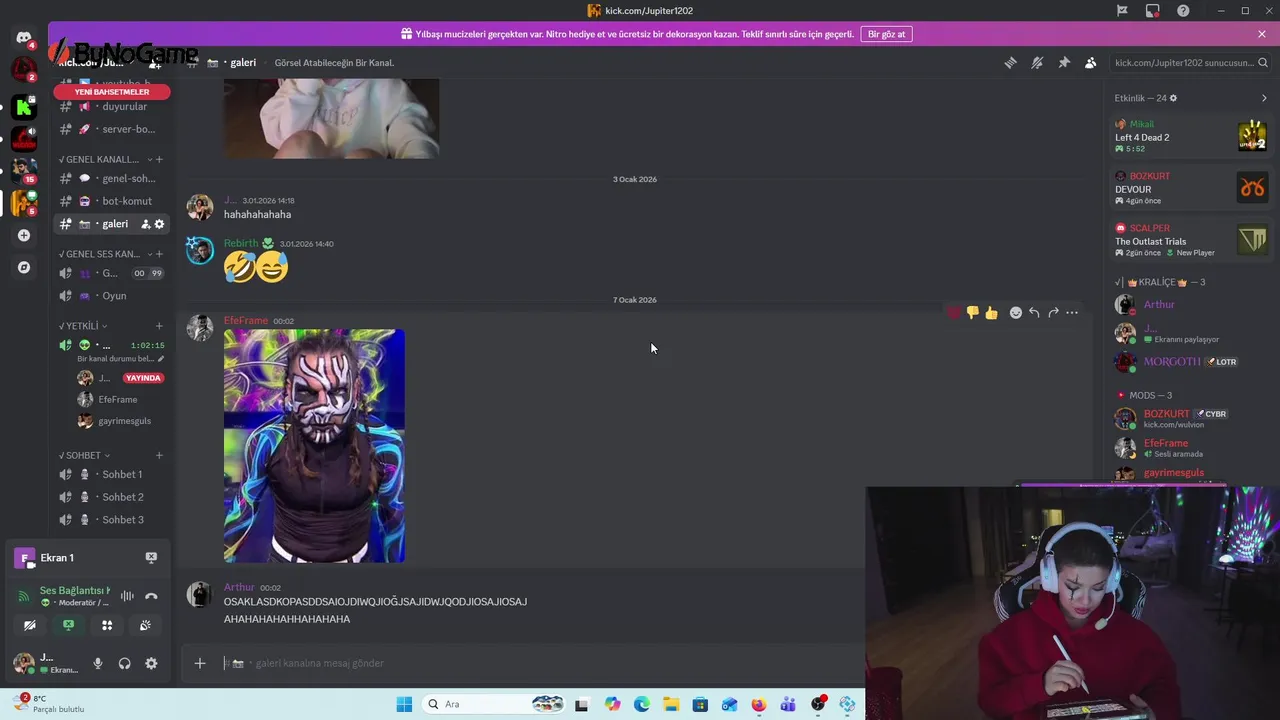
Task: Join the Sohbet 3 voice channel
Action: click(x=110, y=520)
